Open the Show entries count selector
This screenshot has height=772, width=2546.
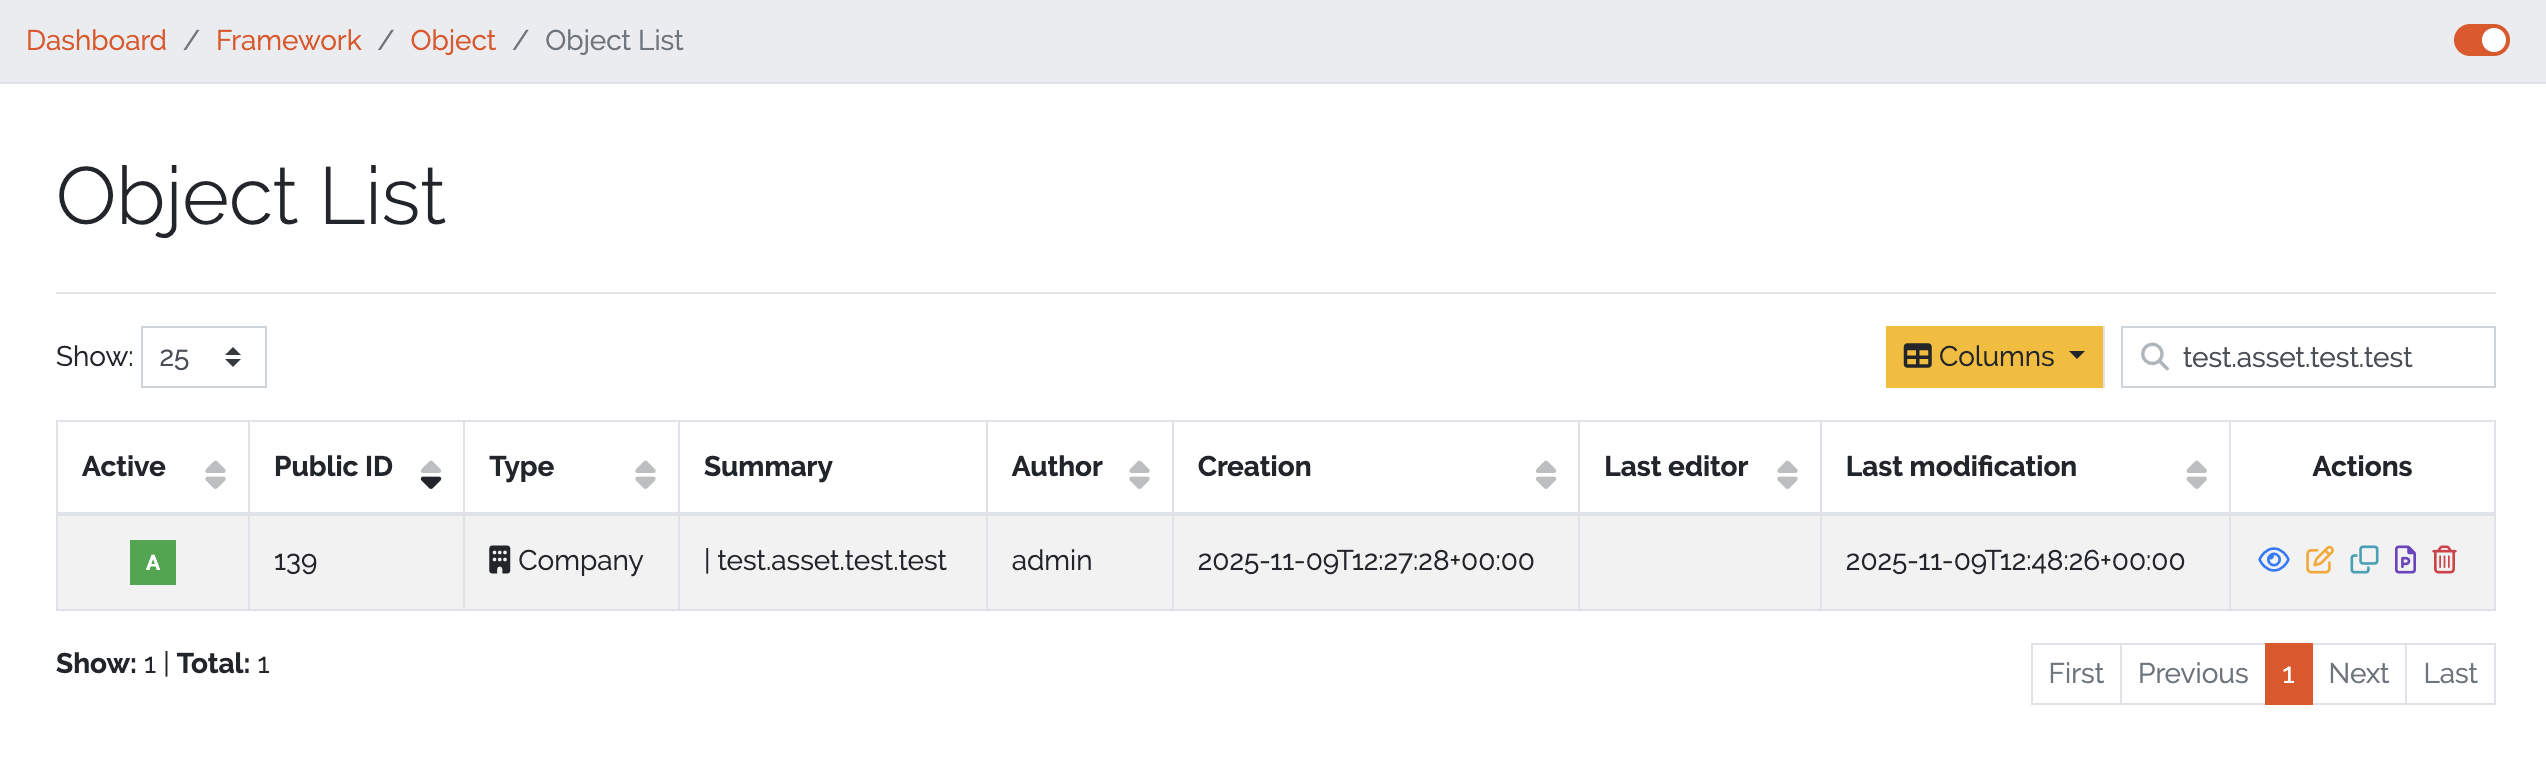click(x=203, y=357)
